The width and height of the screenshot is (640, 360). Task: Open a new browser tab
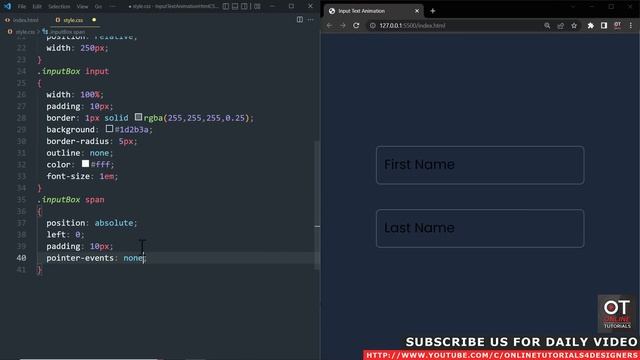(x=433, y=11)
